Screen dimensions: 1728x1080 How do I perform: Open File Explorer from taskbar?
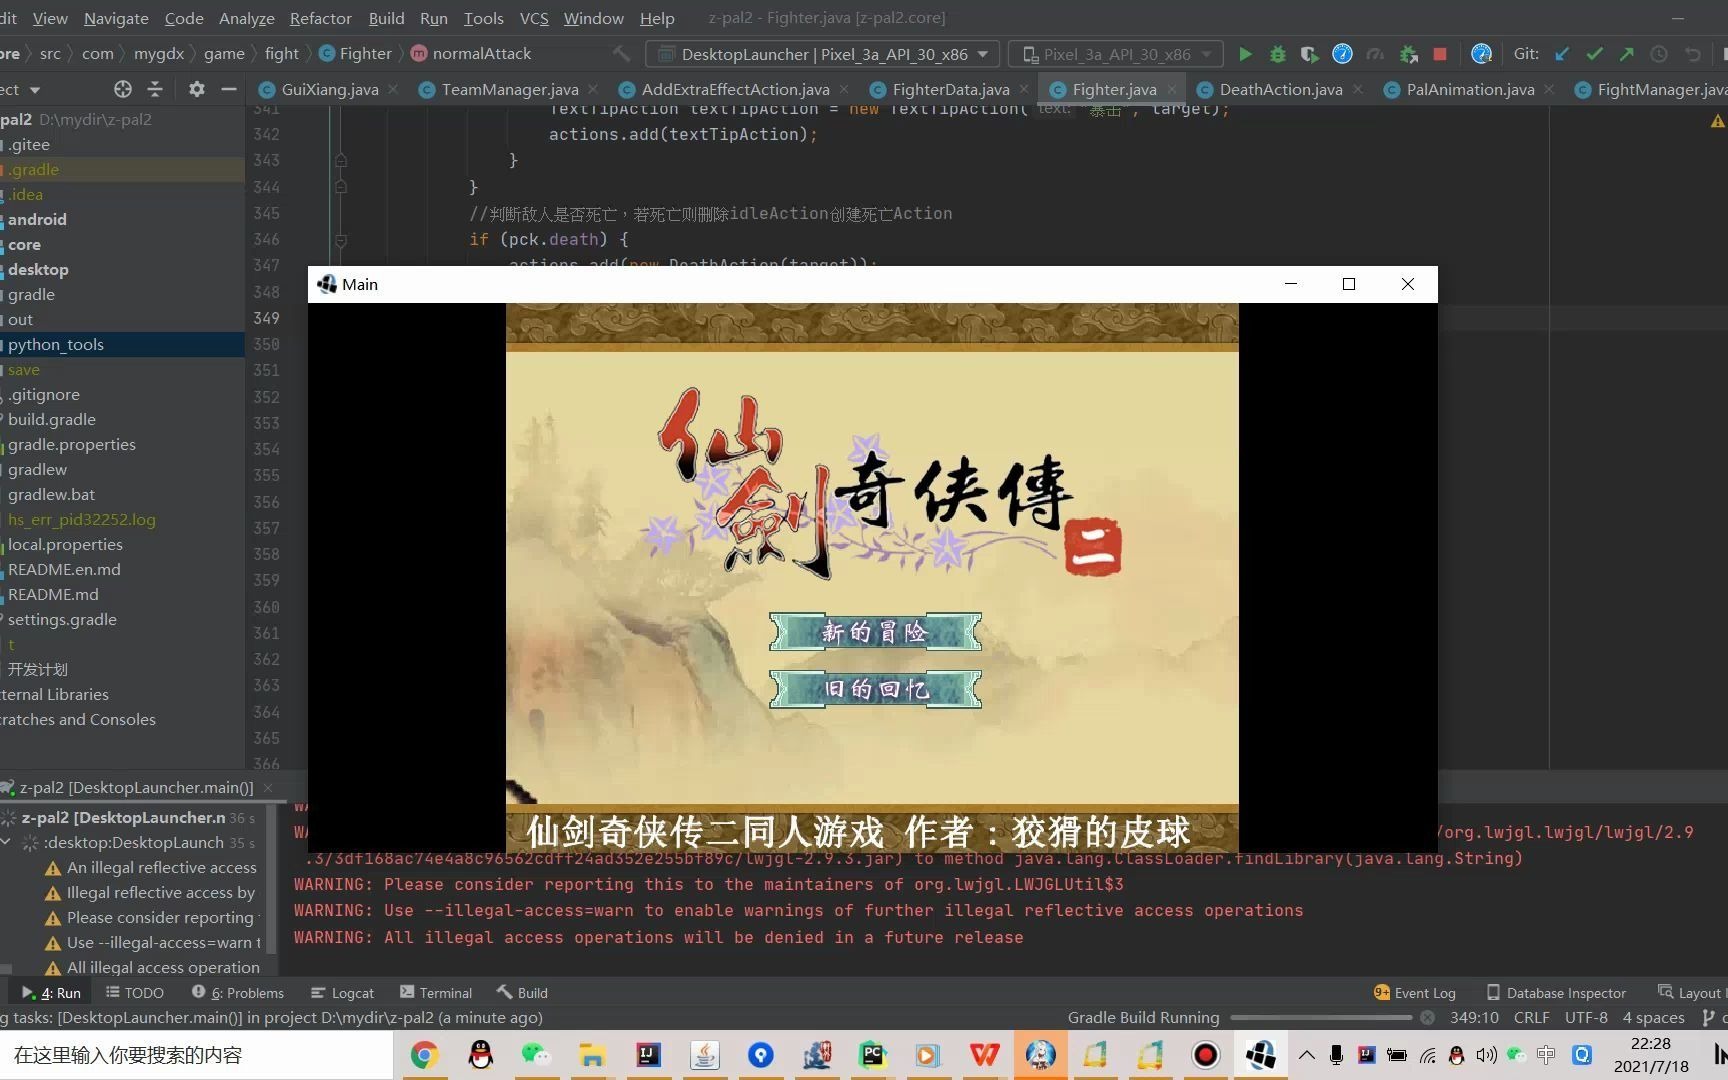pos(592,1055)
